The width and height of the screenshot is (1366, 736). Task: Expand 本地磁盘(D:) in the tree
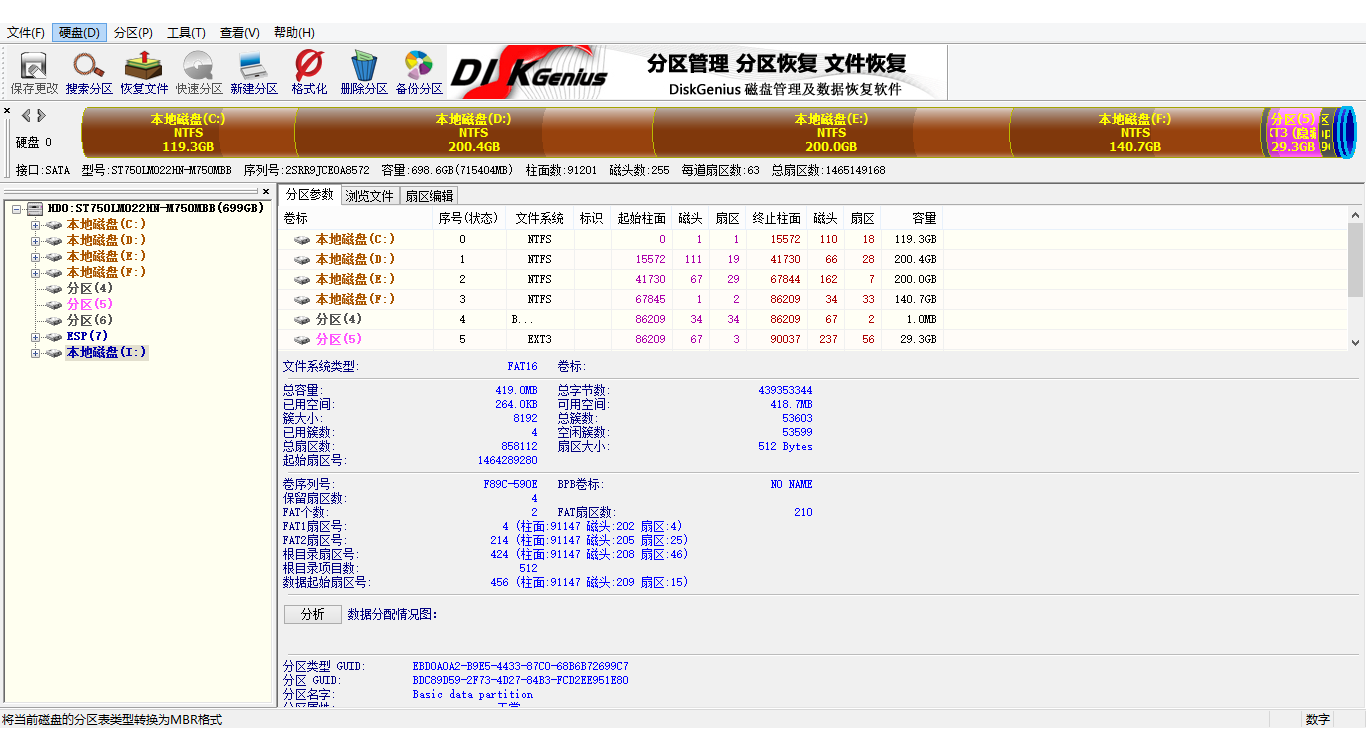click(x=35, y=241)
